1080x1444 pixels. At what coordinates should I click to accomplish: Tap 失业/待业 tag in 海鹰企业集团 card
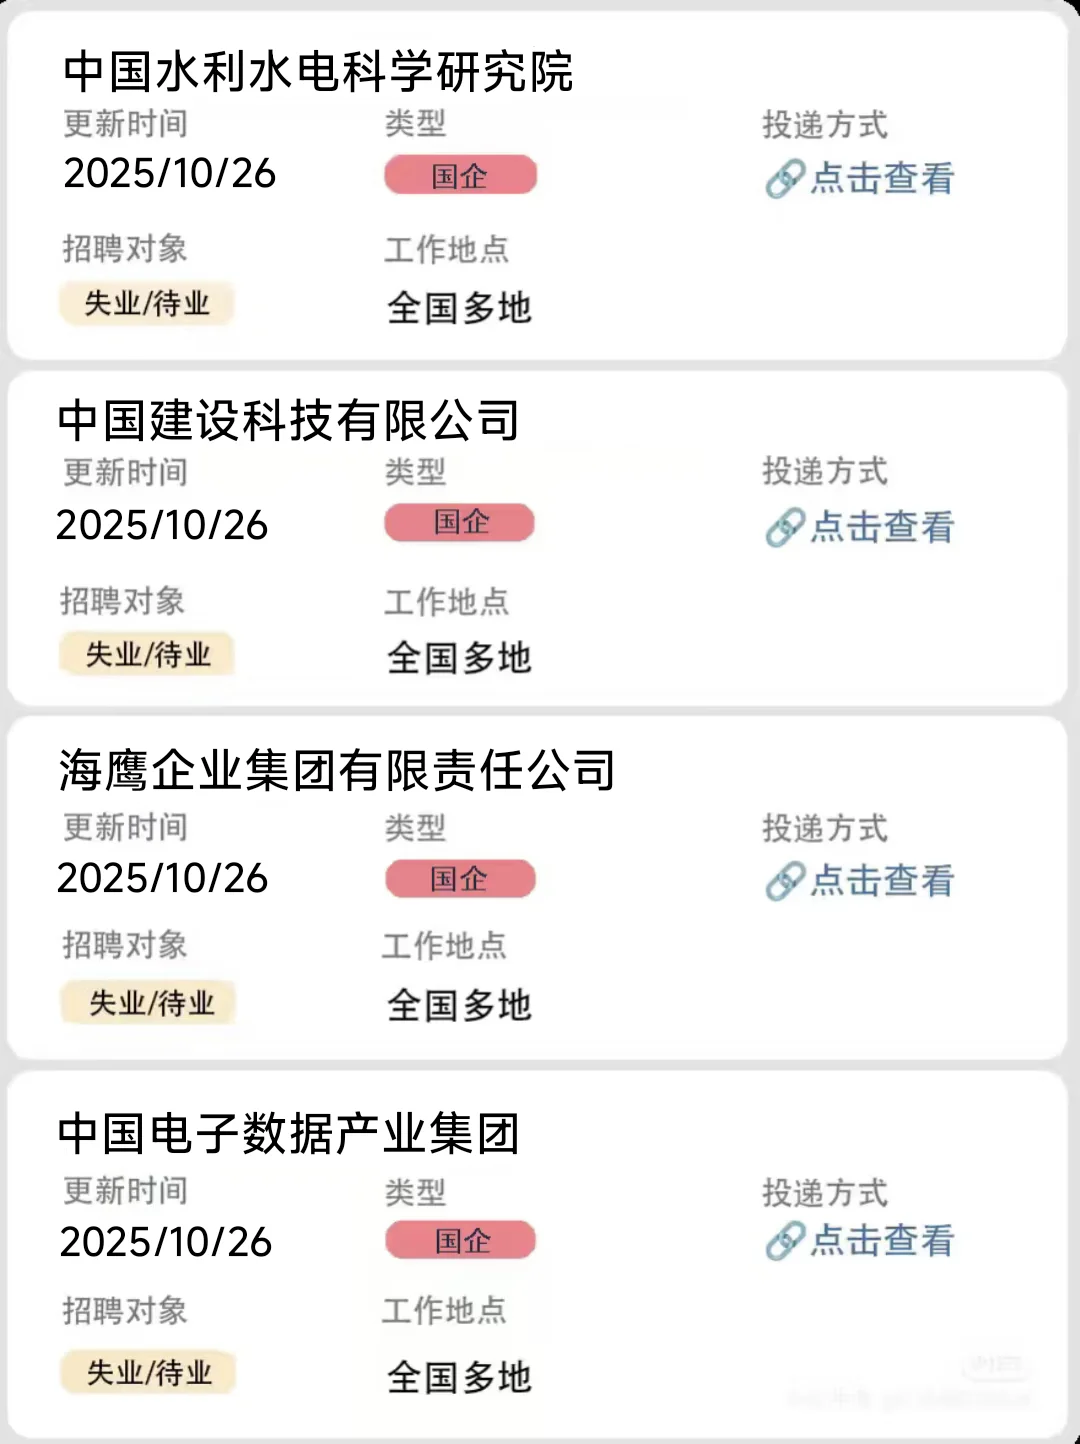tap(149, 1003)
